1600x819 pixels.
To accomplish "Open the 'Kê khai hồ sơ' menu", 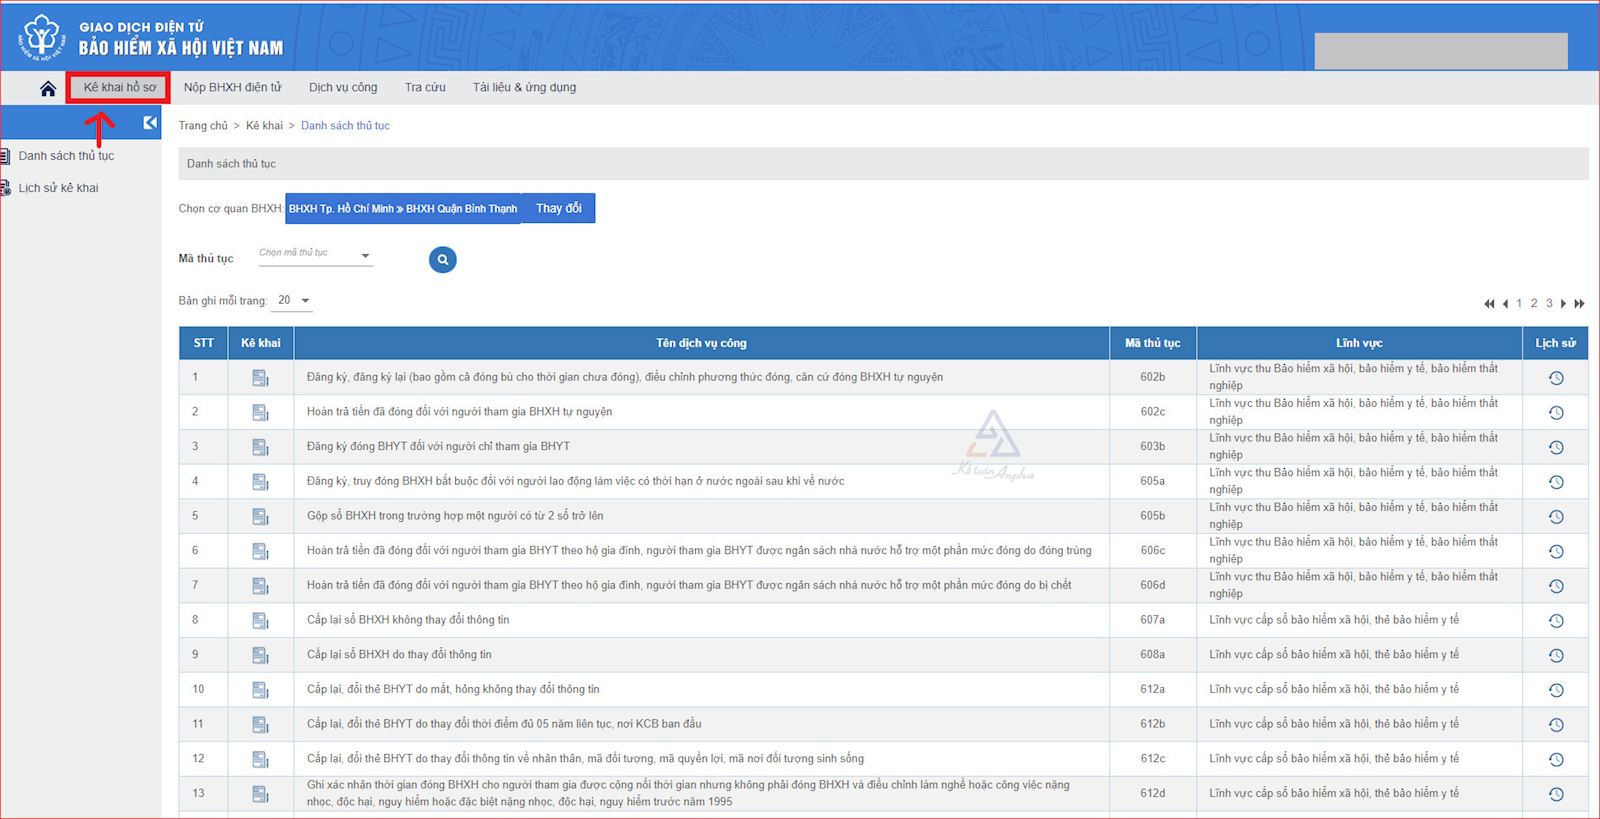I will (119, 88).
